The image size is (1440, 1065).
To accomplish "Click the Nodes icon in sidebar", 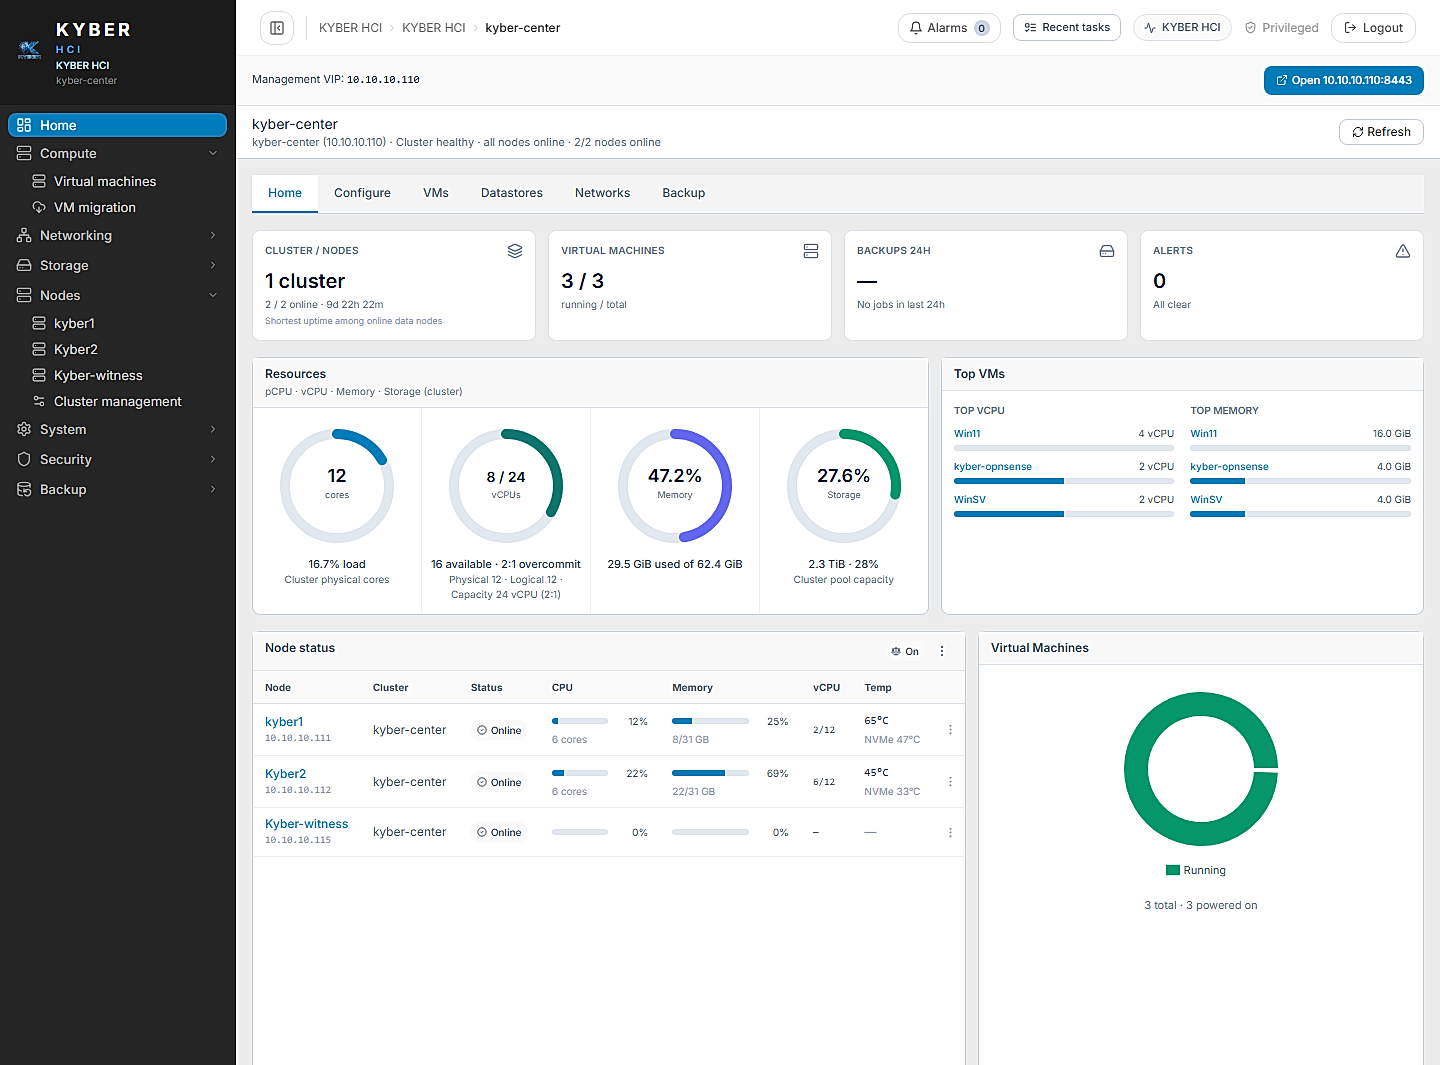I will tap(24, 295).
